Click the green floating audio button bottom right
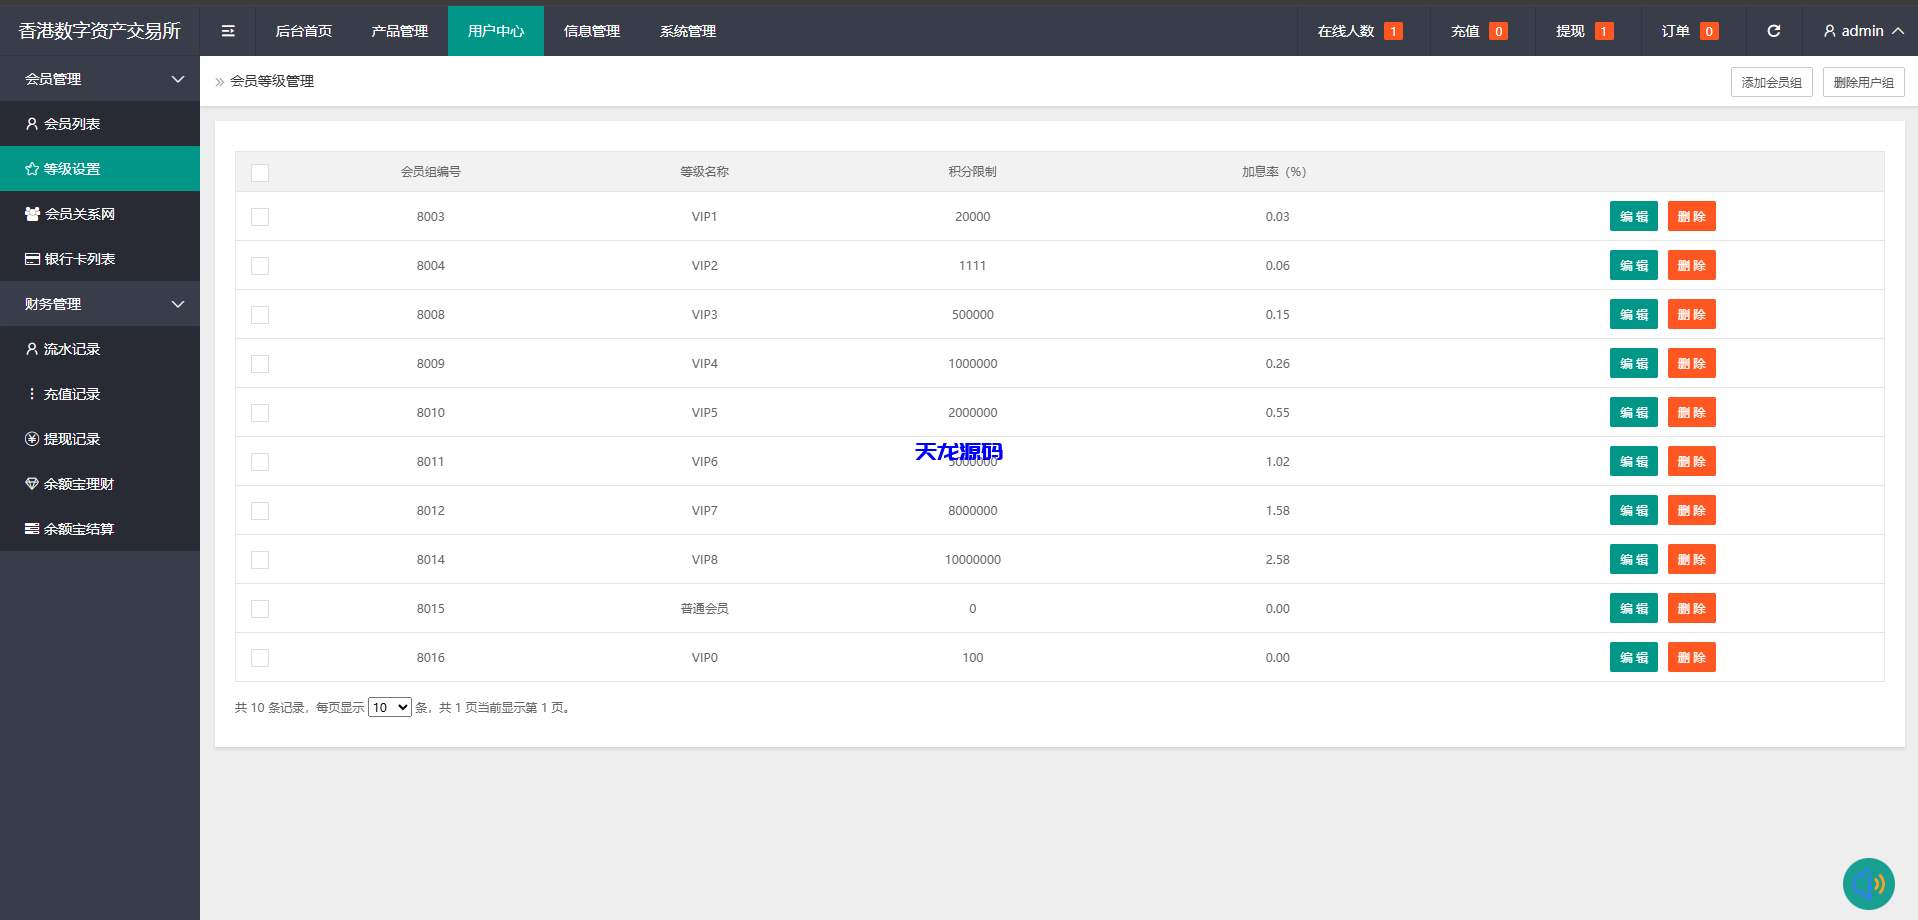Screen dimensions: 1918x920 [1870, 884]
